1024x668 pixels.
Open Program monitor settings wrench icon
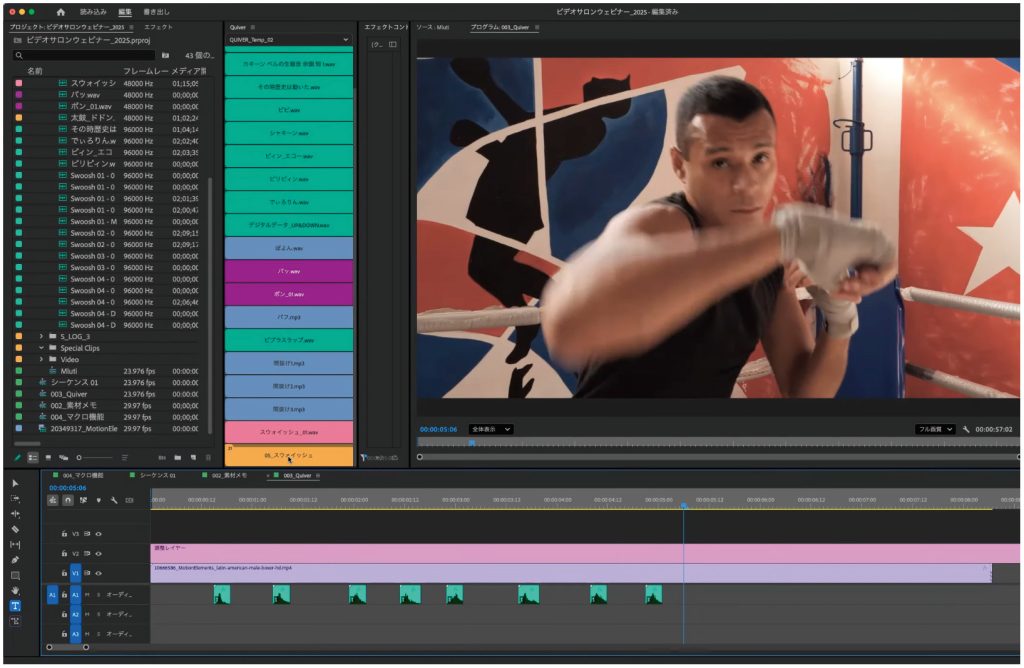pos(966,429)
